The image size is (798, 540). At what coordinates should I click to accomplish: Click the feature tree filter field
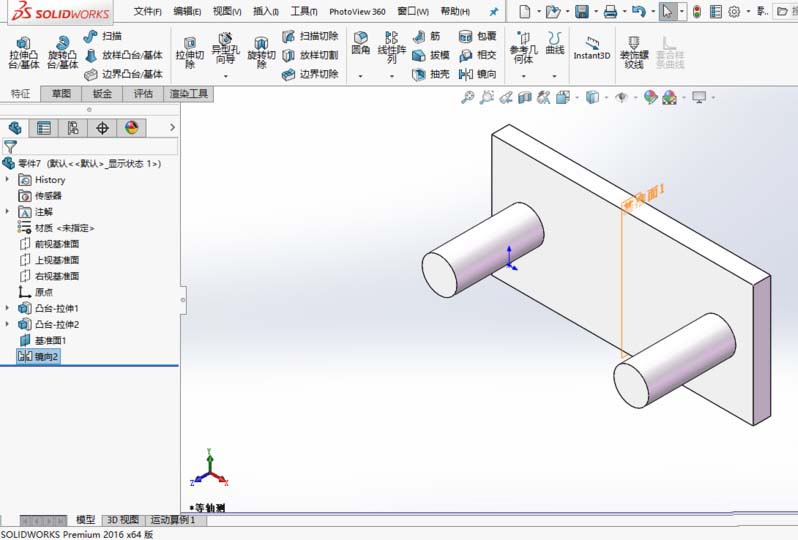click(x=90, y=147)
